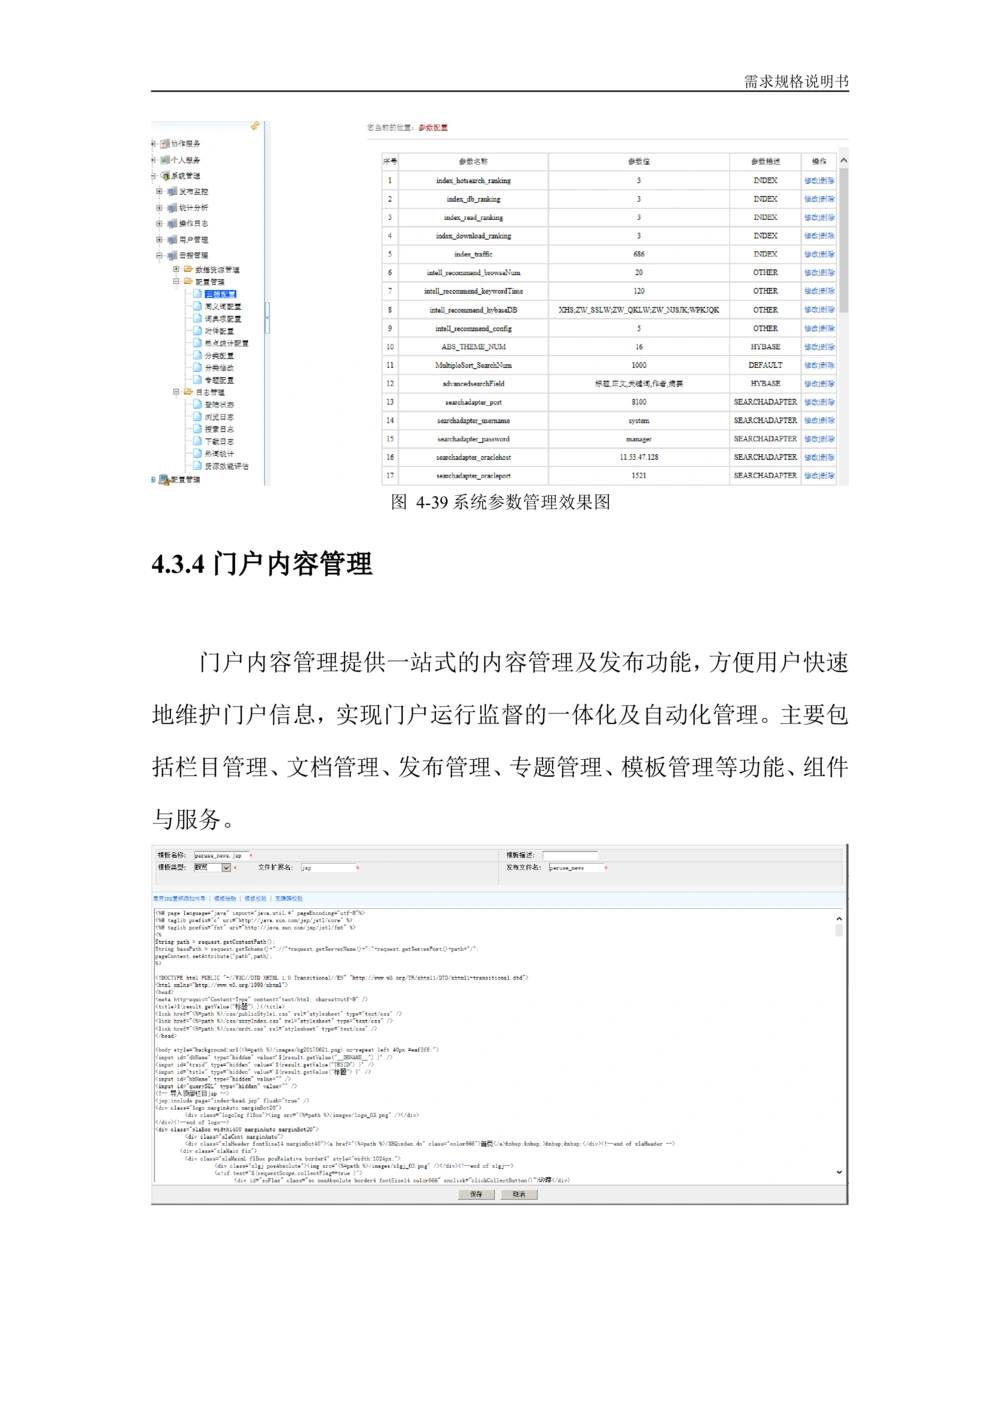Select 下载日志 in the tree
Viewport: 1000px width, 1415px height.
(x=219, y=441)
